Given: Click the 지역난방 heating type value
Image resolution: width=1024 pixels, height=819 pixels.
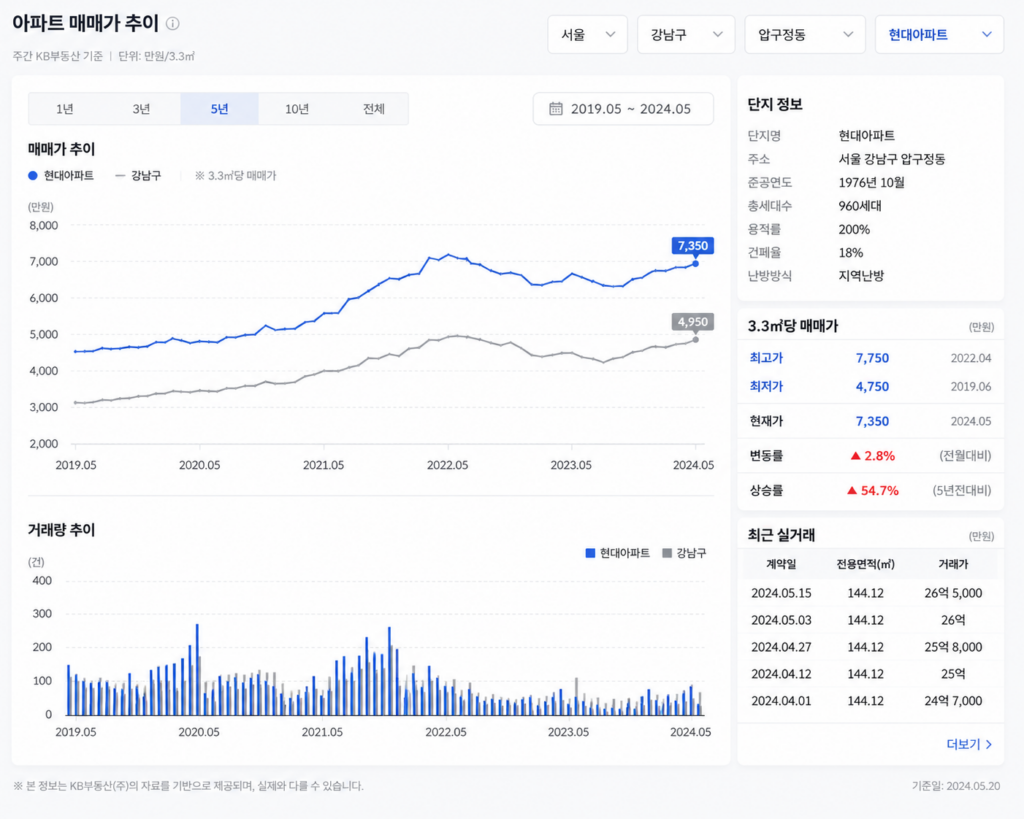Looking at the screenshot, I should (x=861, y=276).
